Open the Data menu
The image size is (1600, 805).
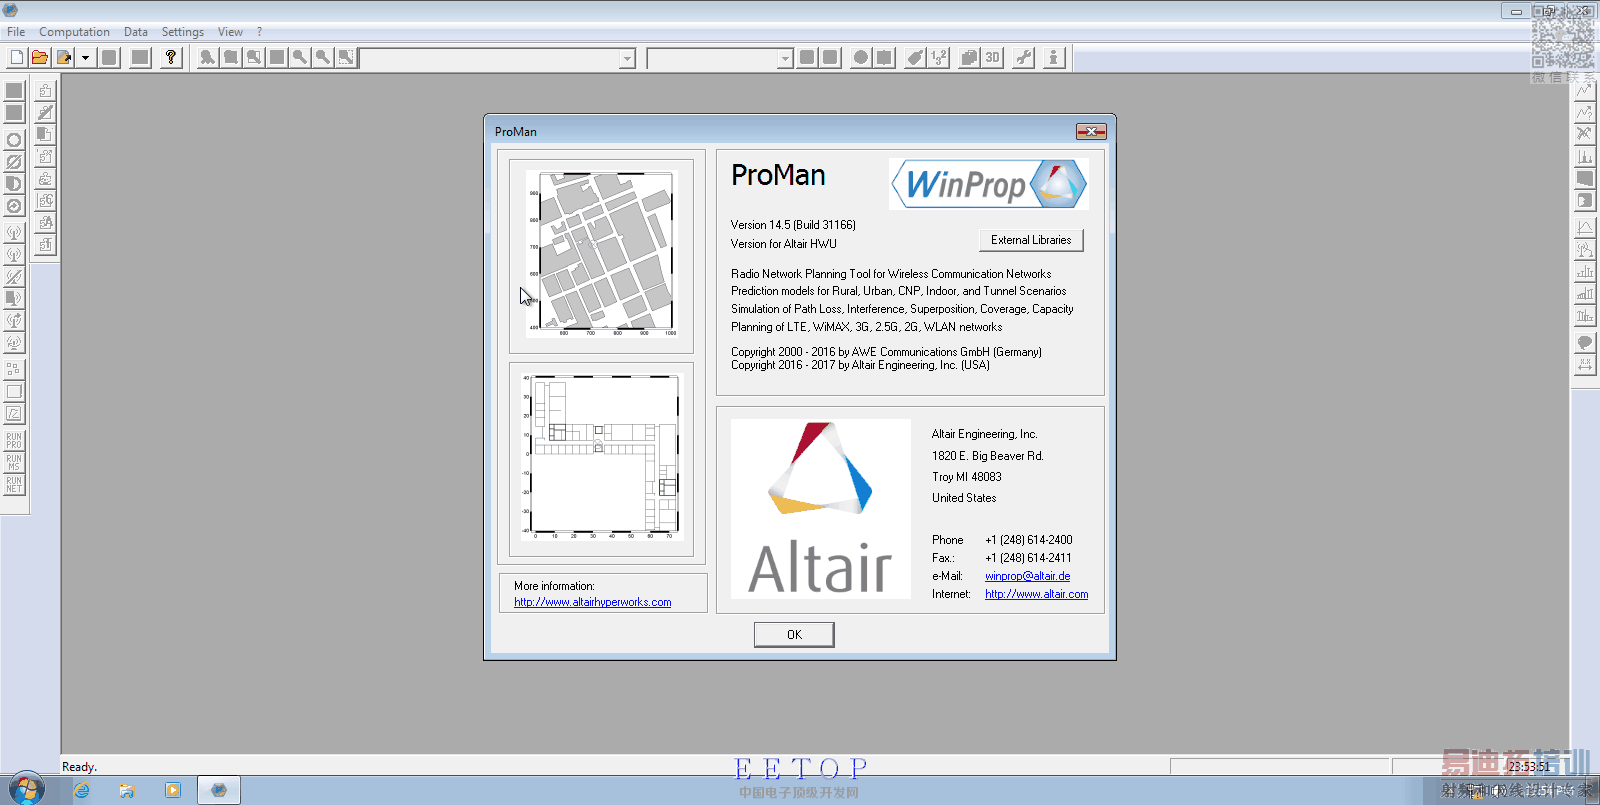point(136,32)
